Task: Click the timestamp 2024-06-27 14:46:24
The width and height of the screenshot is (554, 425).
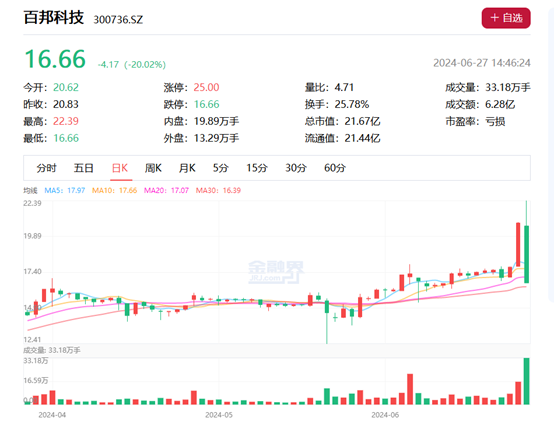Action: pos(482,63)
